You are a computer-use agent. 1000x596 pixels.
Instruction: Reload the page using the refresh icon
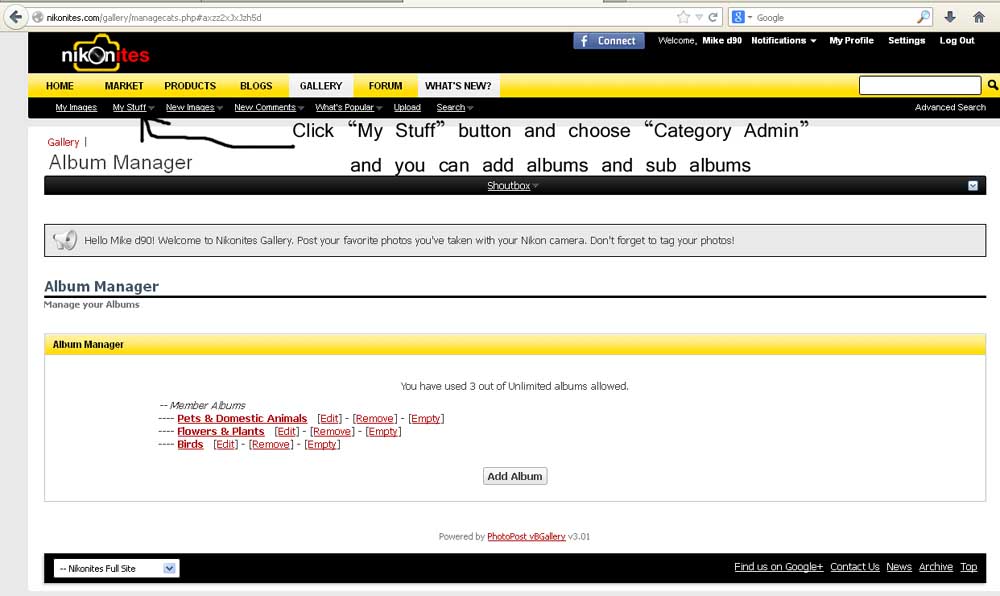[x=713, y=17]
